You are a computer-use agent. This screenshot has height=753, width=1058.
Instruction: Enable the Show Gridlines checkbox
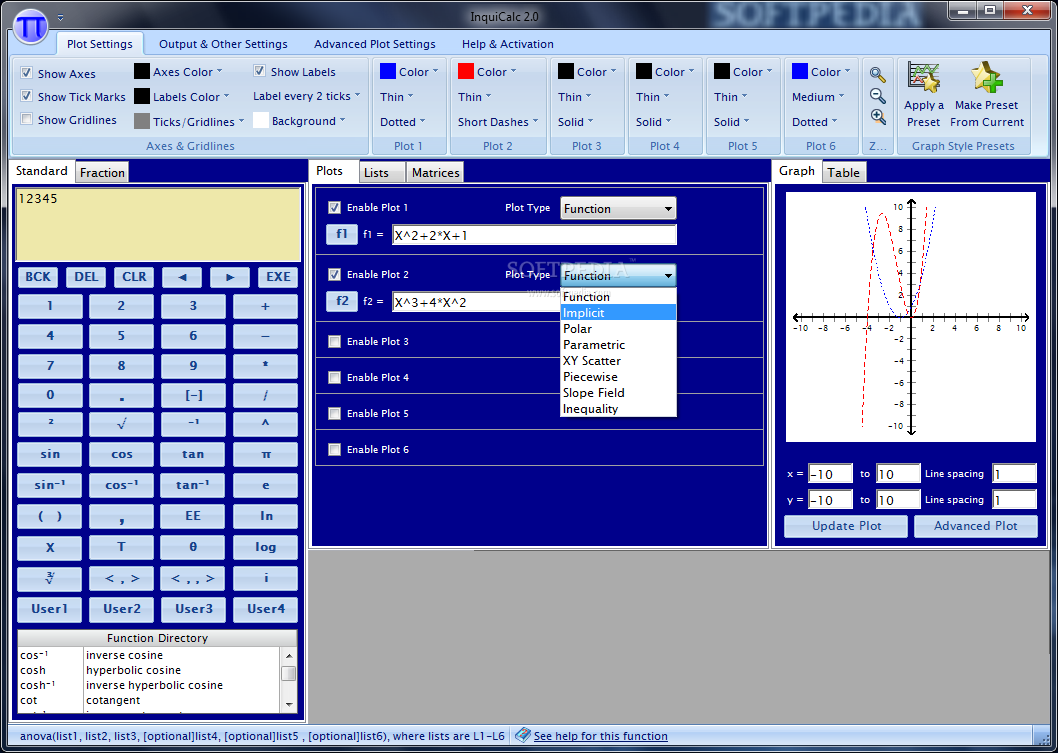pos(26,119)
